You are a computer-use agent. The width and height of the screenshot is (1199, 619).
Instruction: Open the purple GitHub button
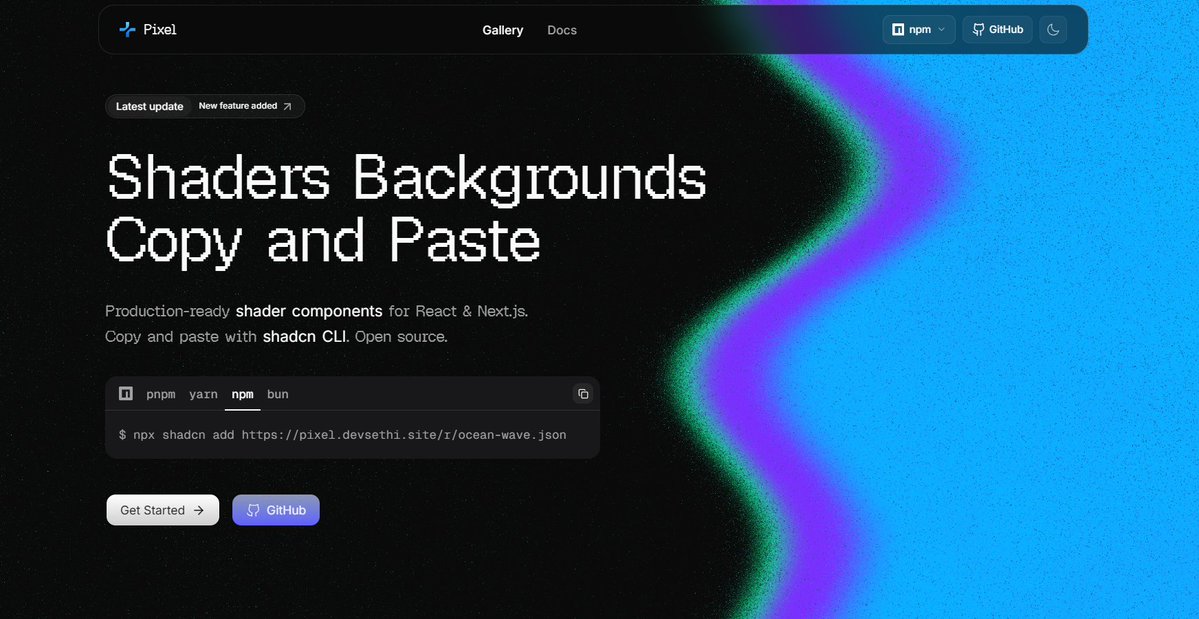[x=276, y=510]
